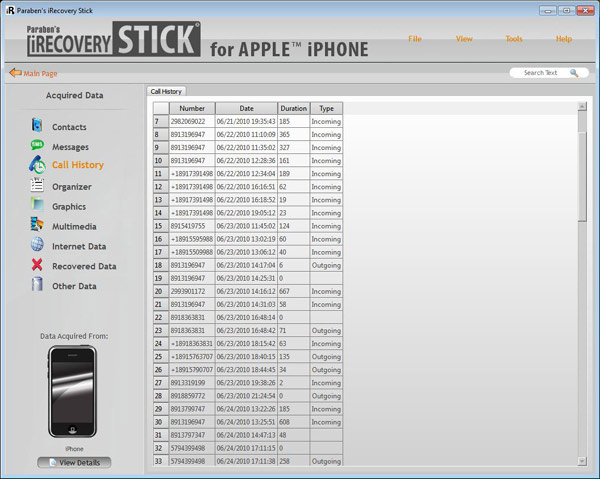Open the Graphics palette icon

coord(37,206)
